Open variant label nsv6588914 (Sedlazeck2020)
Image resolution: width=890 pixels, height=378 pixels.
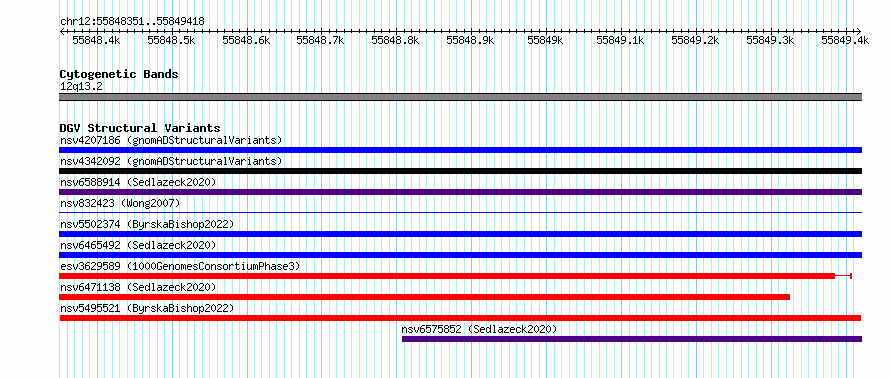tap(138, 182)
